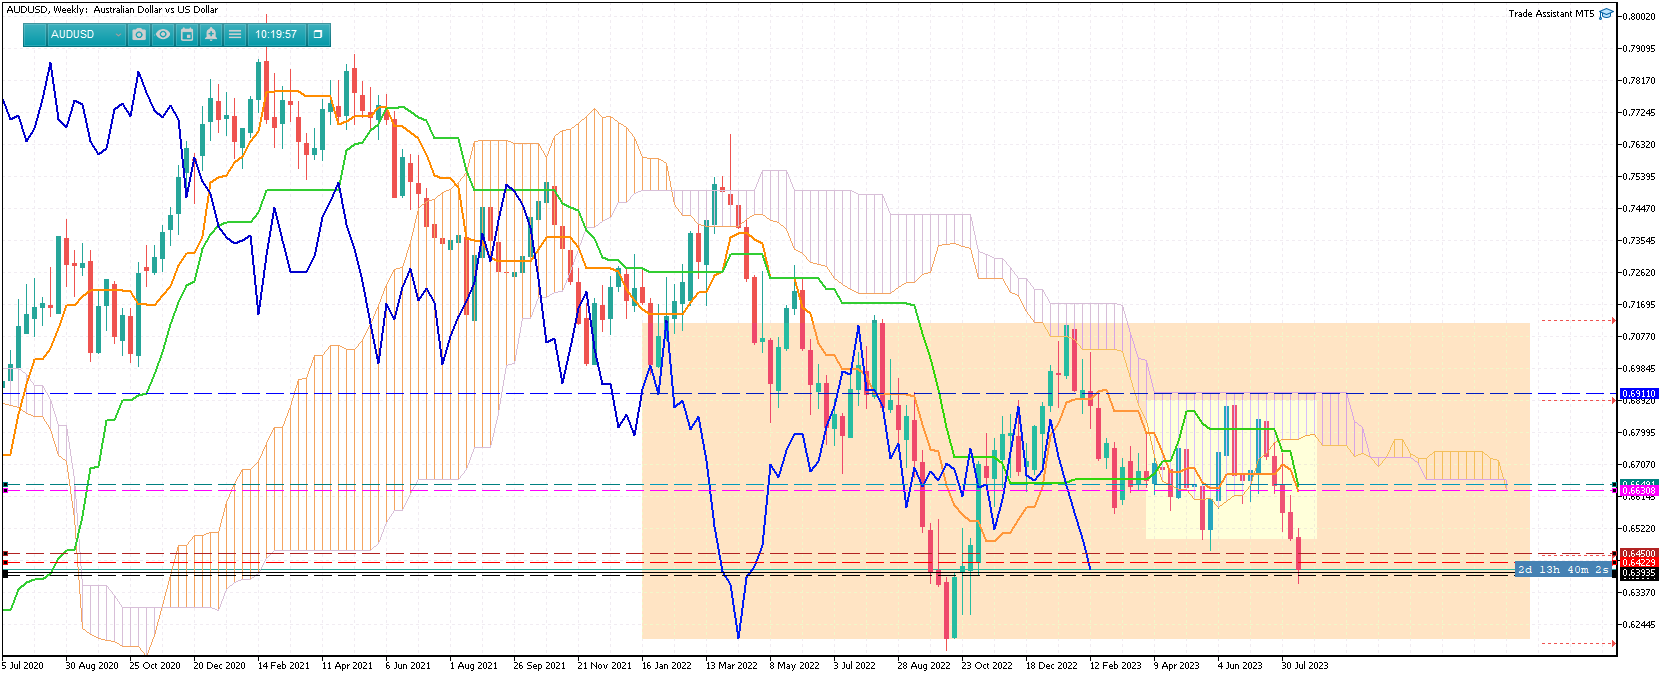Click the 30 Jul 2023 date on time axis
This screenshot has height=677, width=1670.
pos(1305,666)
